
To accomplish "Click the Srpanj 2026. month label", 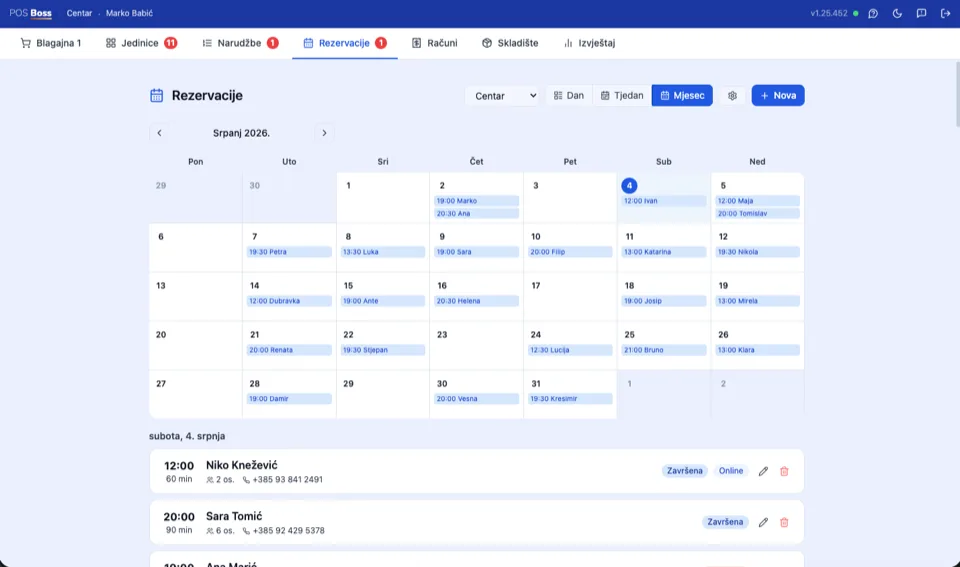I will 241,133.
